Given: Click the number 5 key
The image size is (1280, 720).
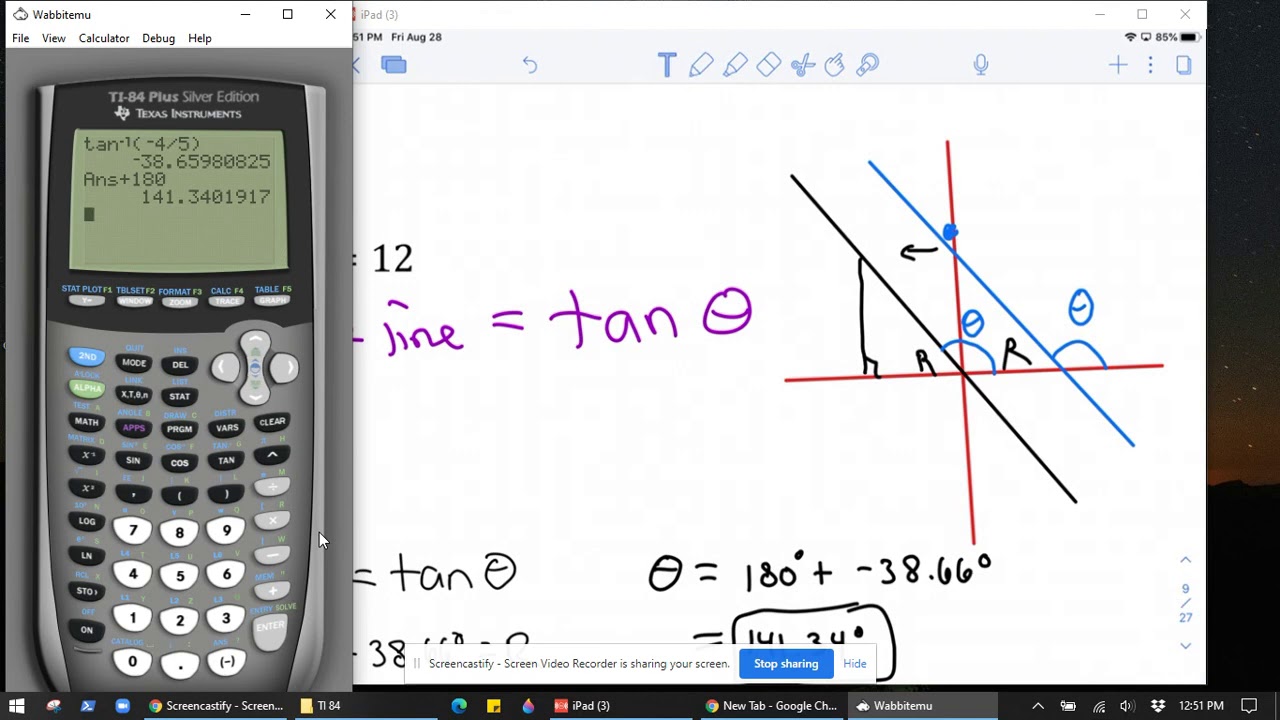Looking at the screenshot, I should pyautogui.click(x=180, y=576).
